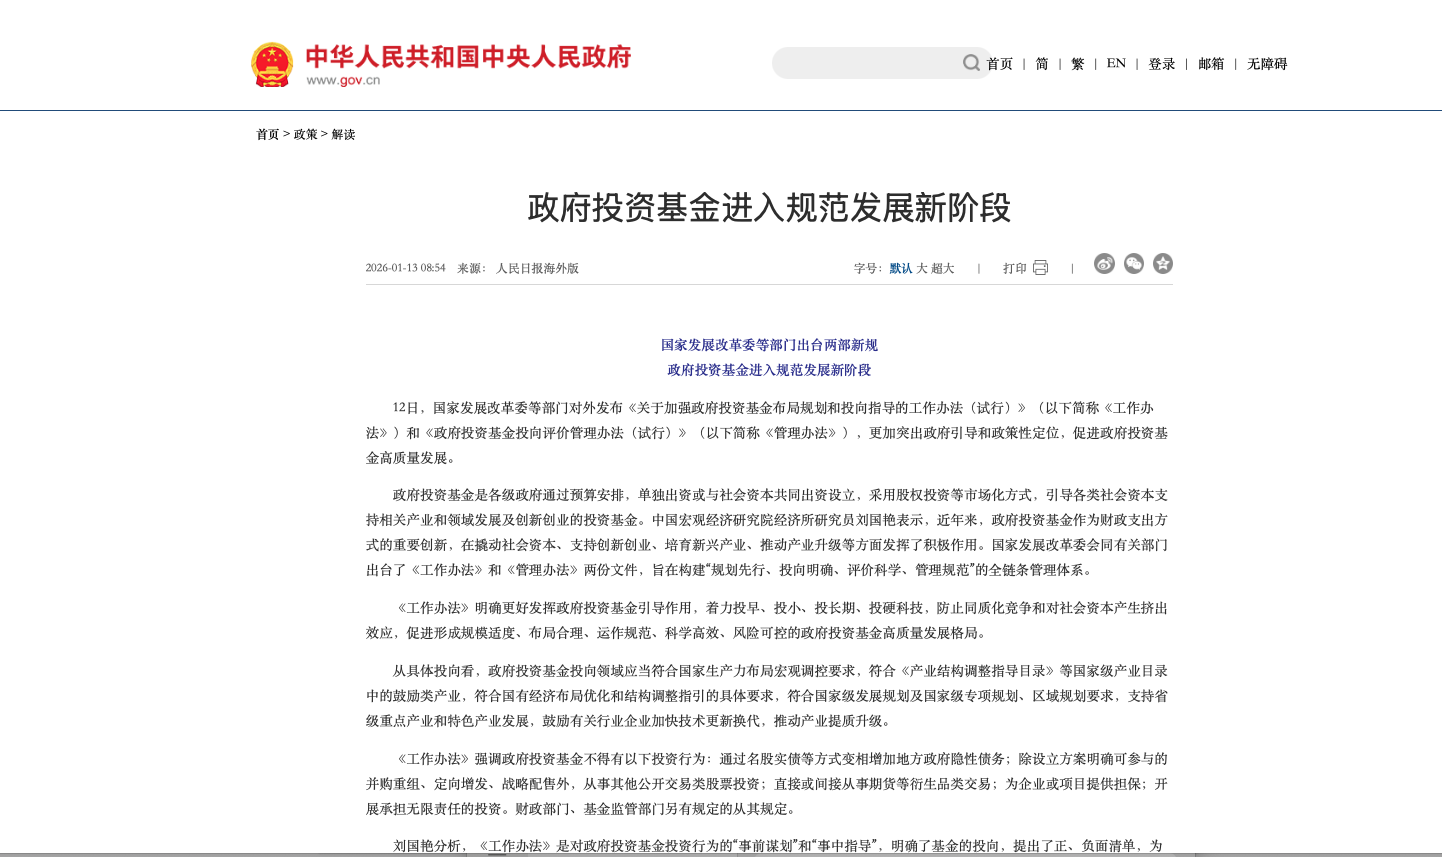Switch font size to 超大
The image size is (1442, 857).
943,268
